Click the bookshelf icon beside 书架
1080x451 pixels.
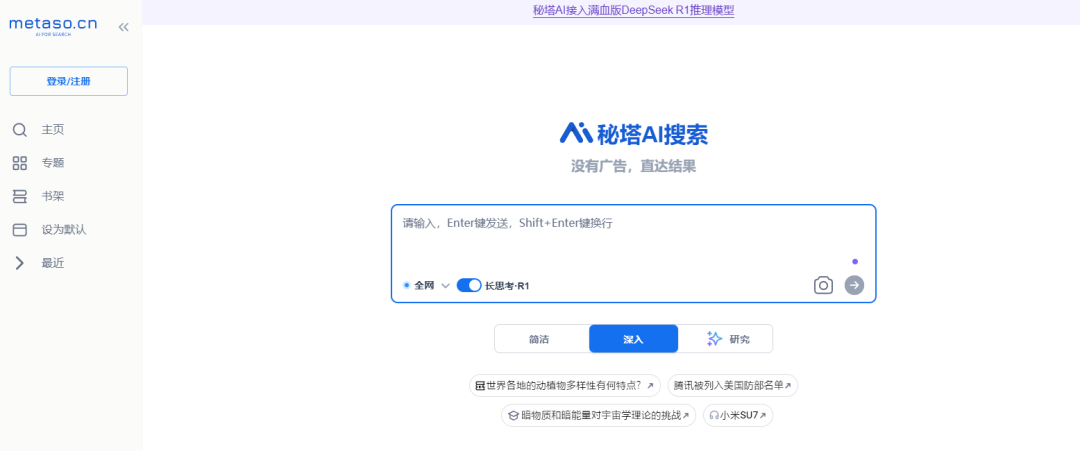click(20, 197)
